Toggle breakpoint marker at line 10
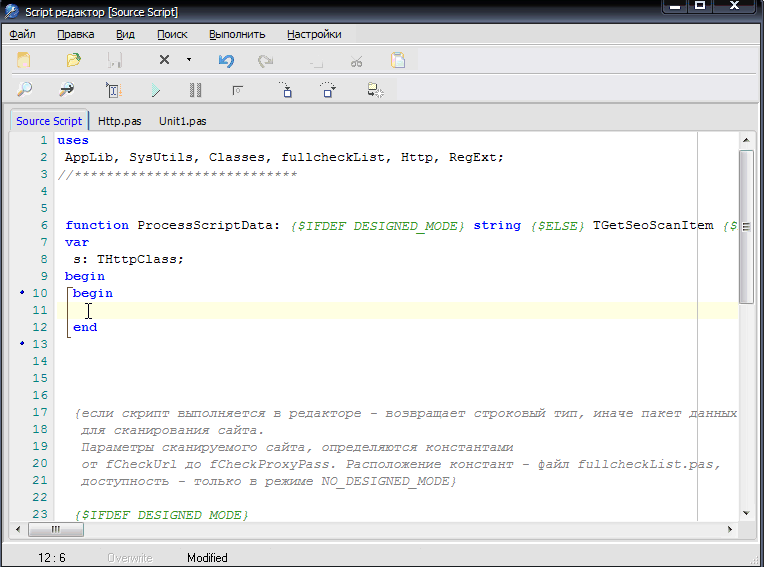This screenshot has width=764, height=567. [22, 294]
